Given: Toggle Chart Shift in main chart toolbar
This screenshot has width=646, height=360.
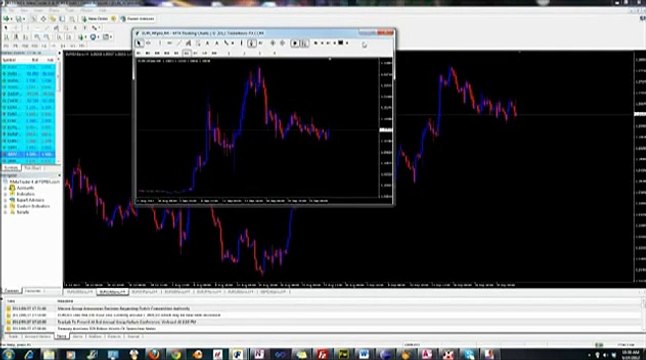Looking at the screenshot, I should coord(68,37).
